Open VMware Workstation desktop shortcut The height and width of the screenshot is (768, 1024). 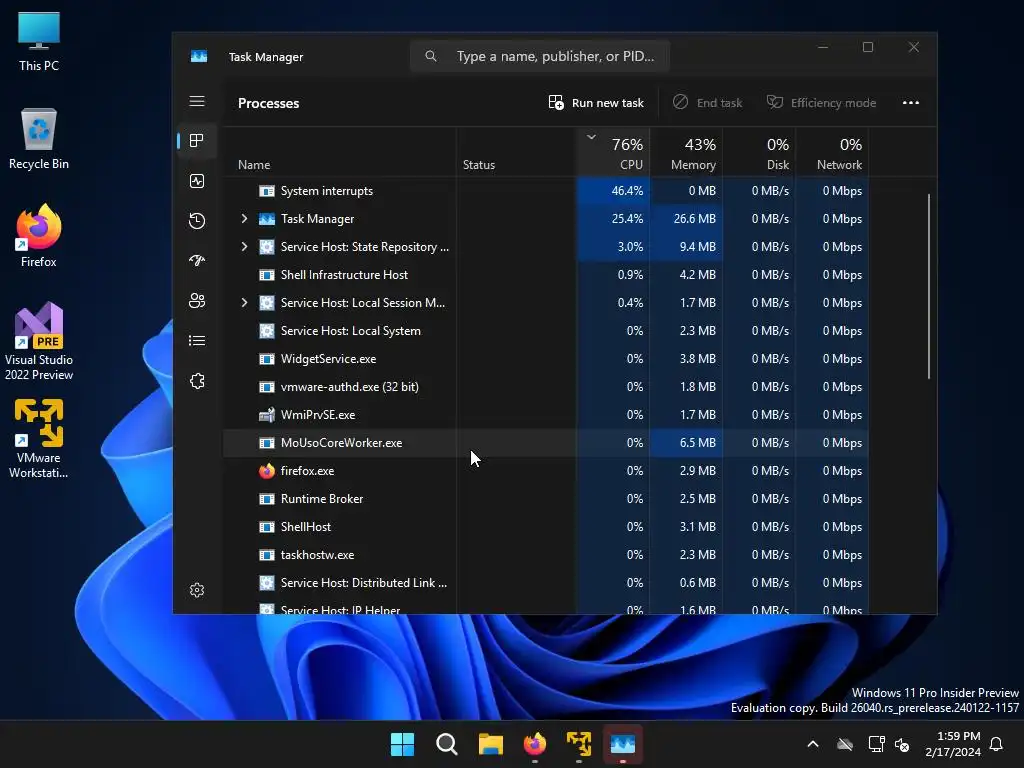(x=39, y=439)
